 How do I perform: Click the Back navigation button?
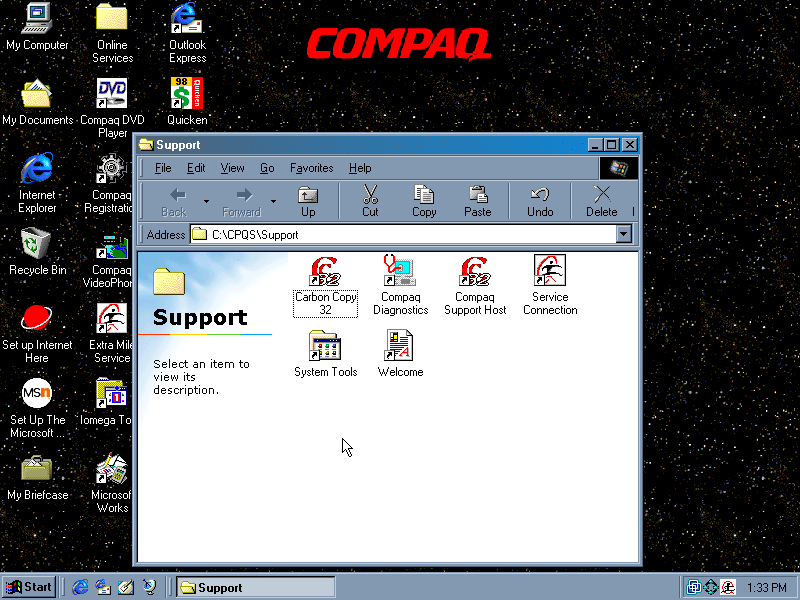coord(174,202)
